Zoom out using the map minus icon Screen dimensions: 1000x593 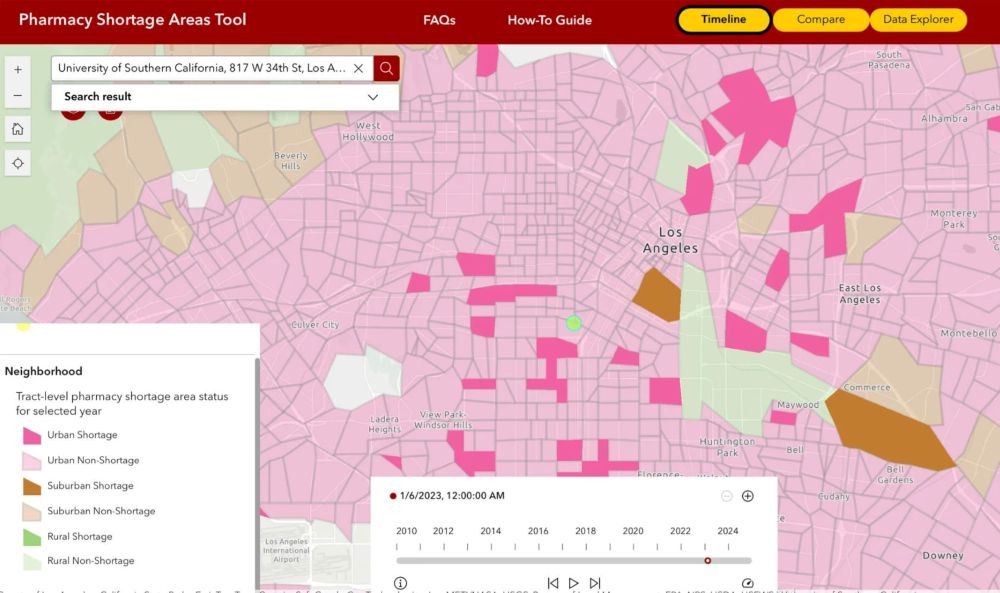[17, 95]
